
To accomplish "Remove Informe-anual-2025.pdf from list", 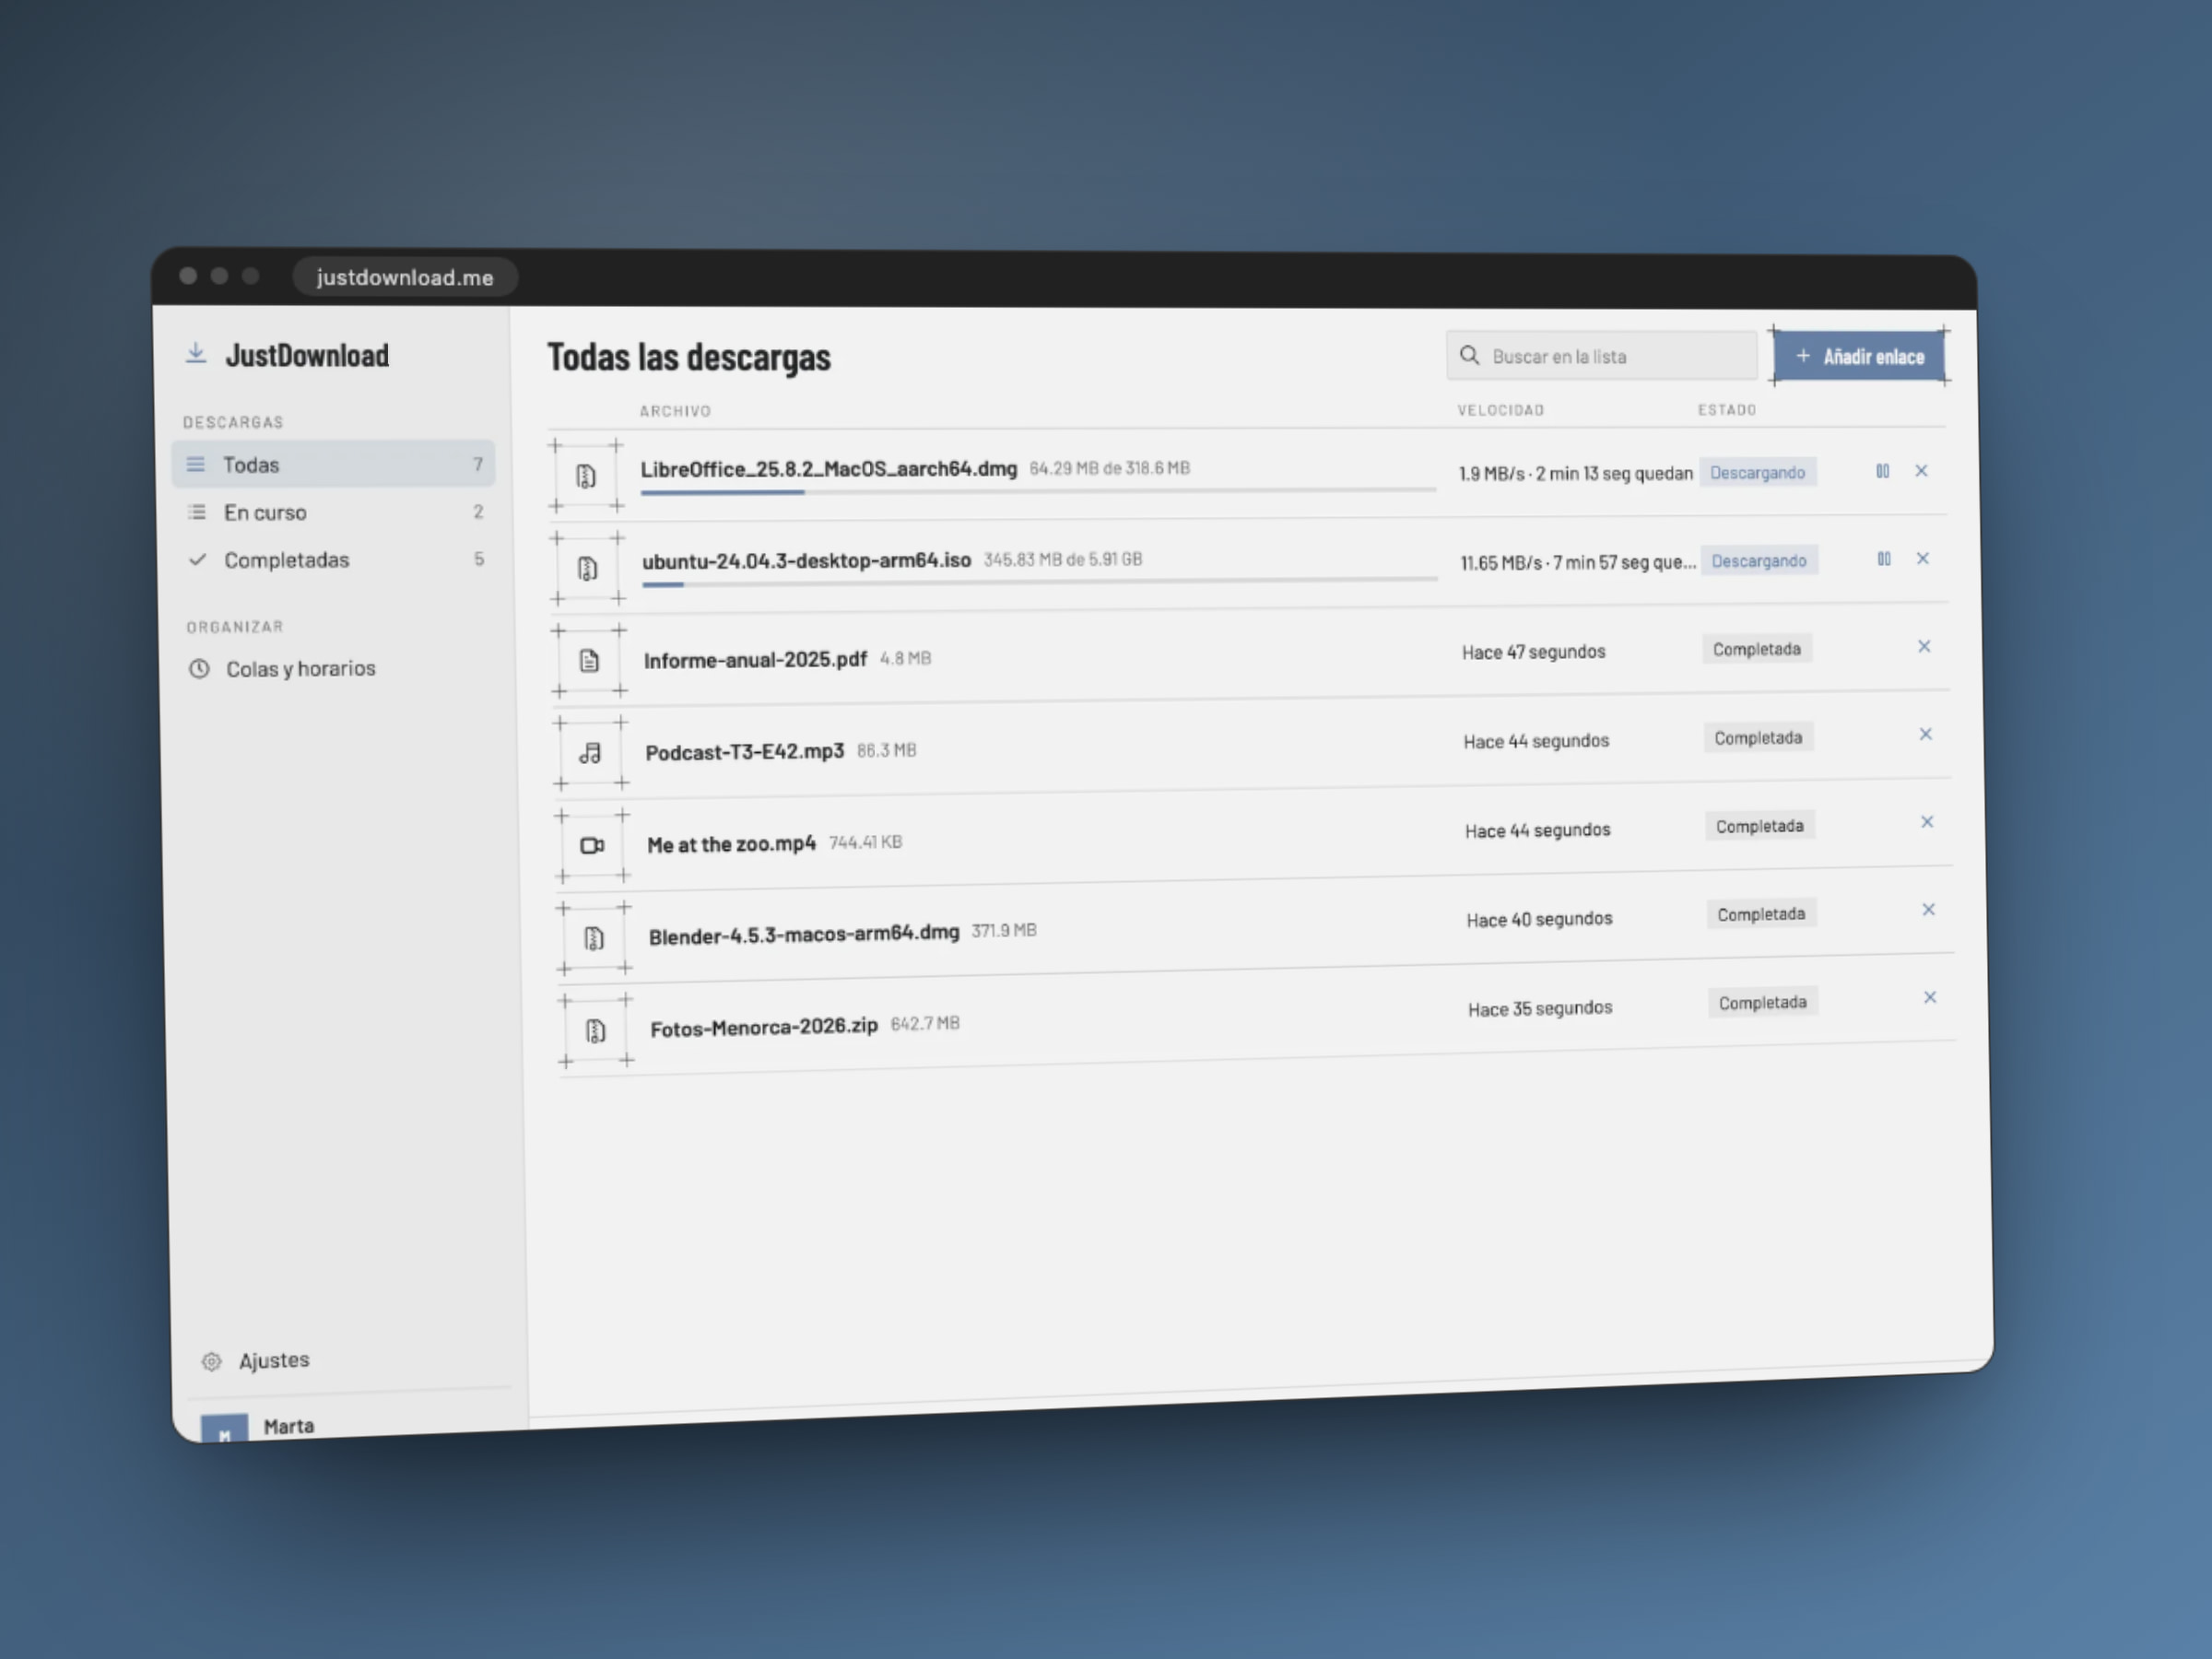I will [x=1924, y=647].
